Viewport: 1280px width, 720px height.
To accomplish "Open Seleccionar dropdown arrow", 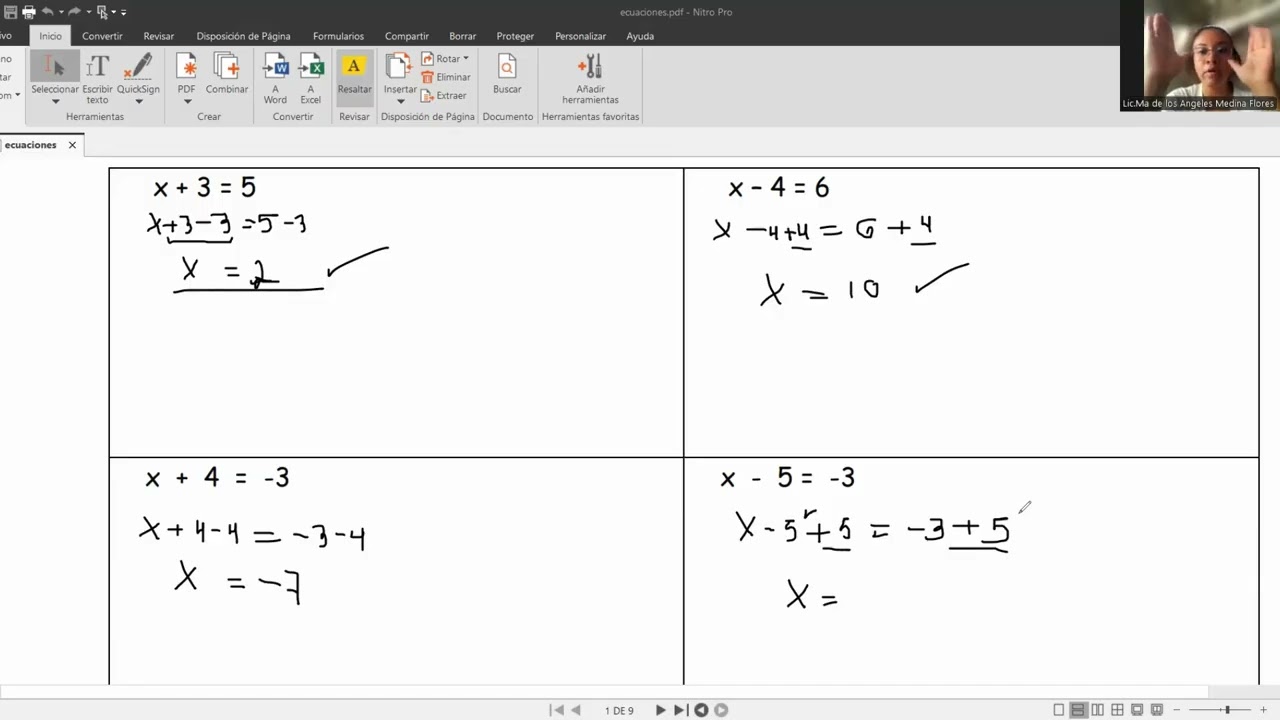I will coord(55,101).
